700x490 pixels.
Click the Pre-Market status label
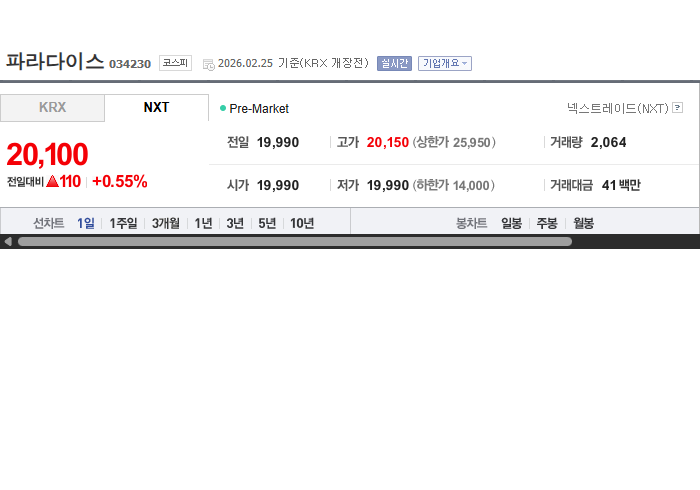click(x=259, y=108)
